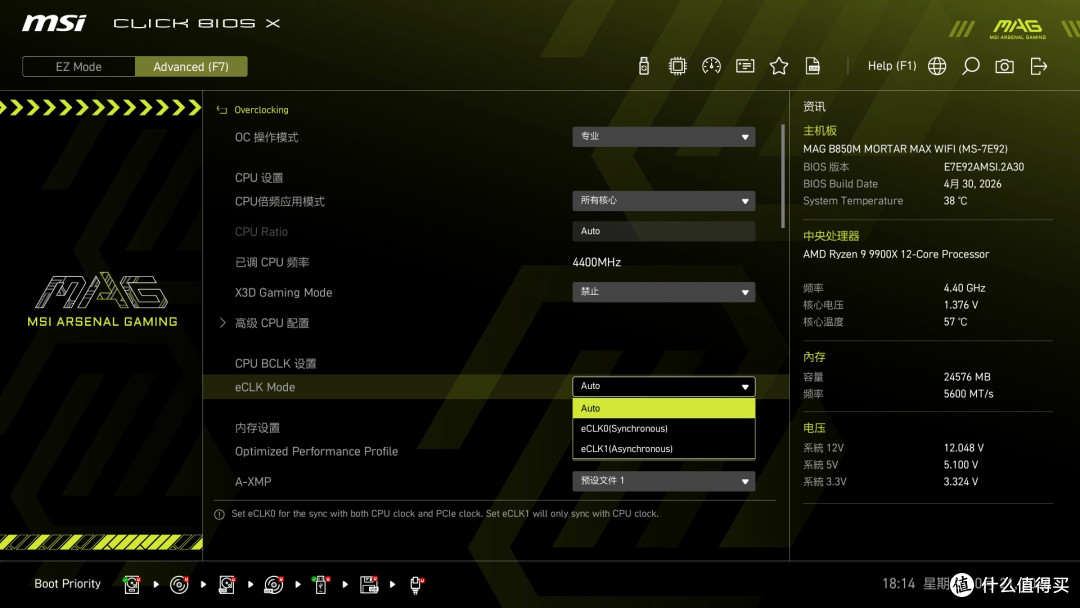Choose eCLK1(Asynchronous) option

pos(663,448)
